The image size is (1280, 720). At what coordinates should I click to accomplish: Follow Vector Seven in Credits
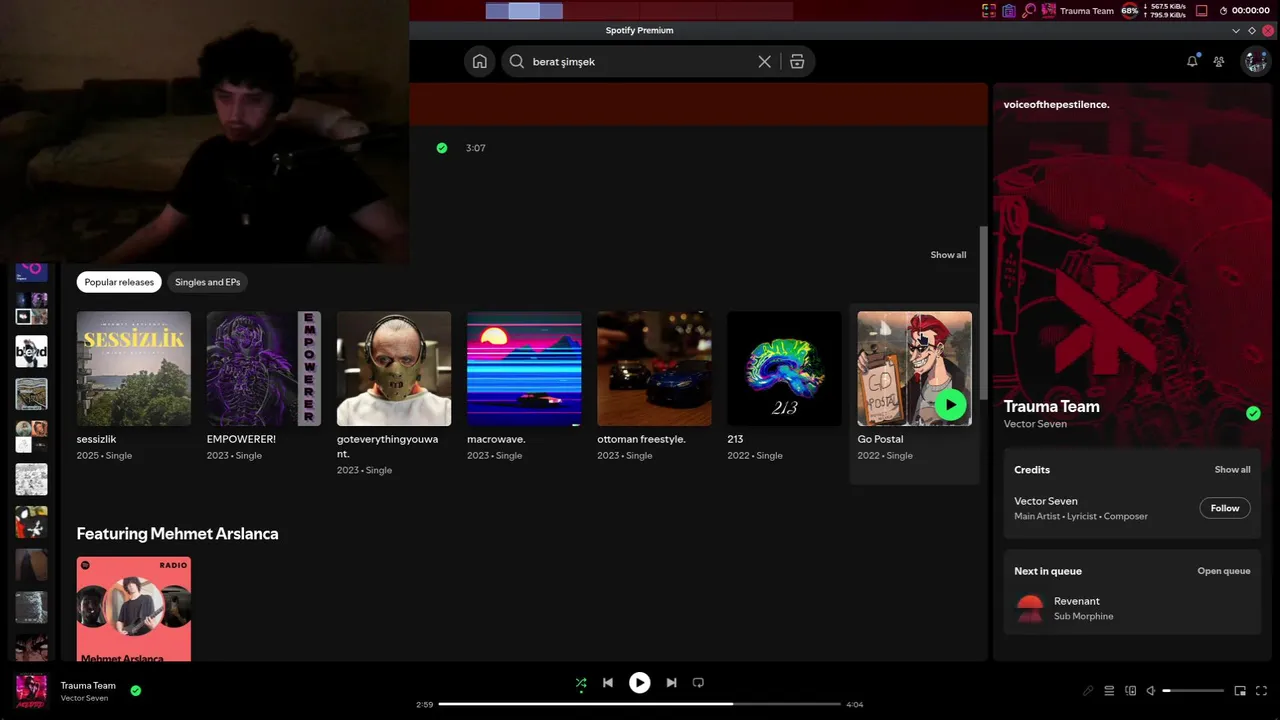[x=1225, y=508]
